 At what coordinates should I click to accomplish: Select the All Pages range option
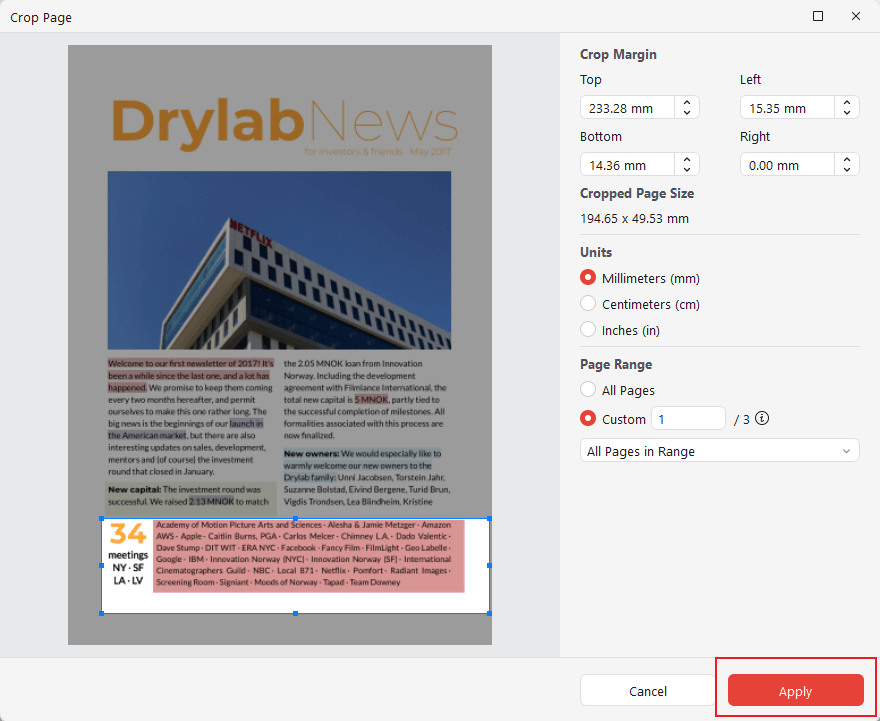[589, 390]
